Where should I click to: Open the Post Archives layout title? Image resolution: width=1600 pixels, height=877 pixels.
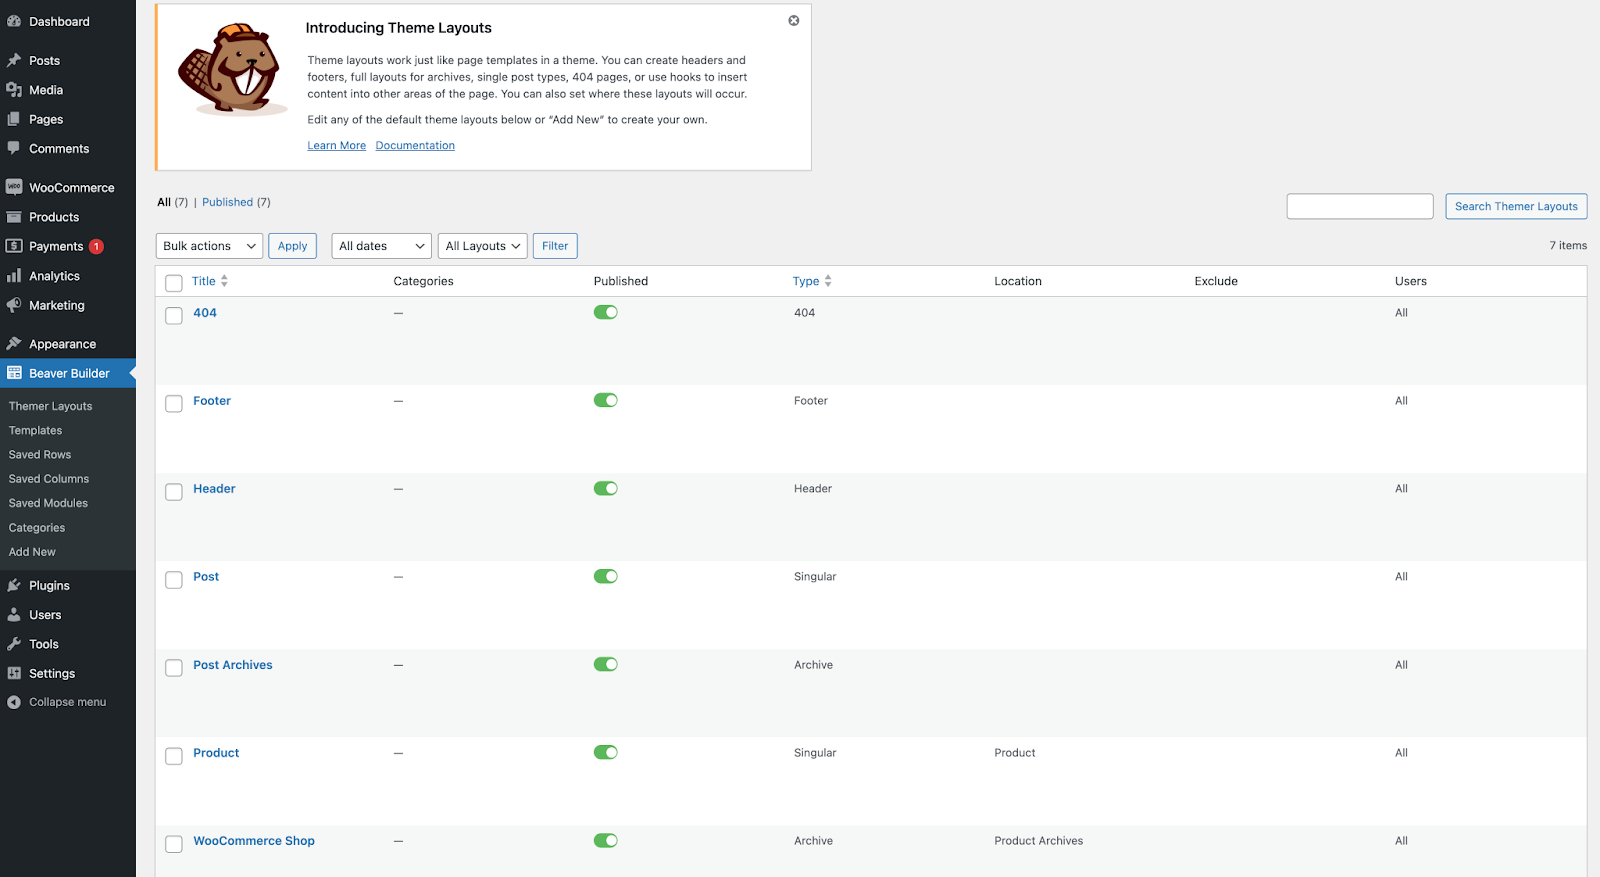(233, 665)
